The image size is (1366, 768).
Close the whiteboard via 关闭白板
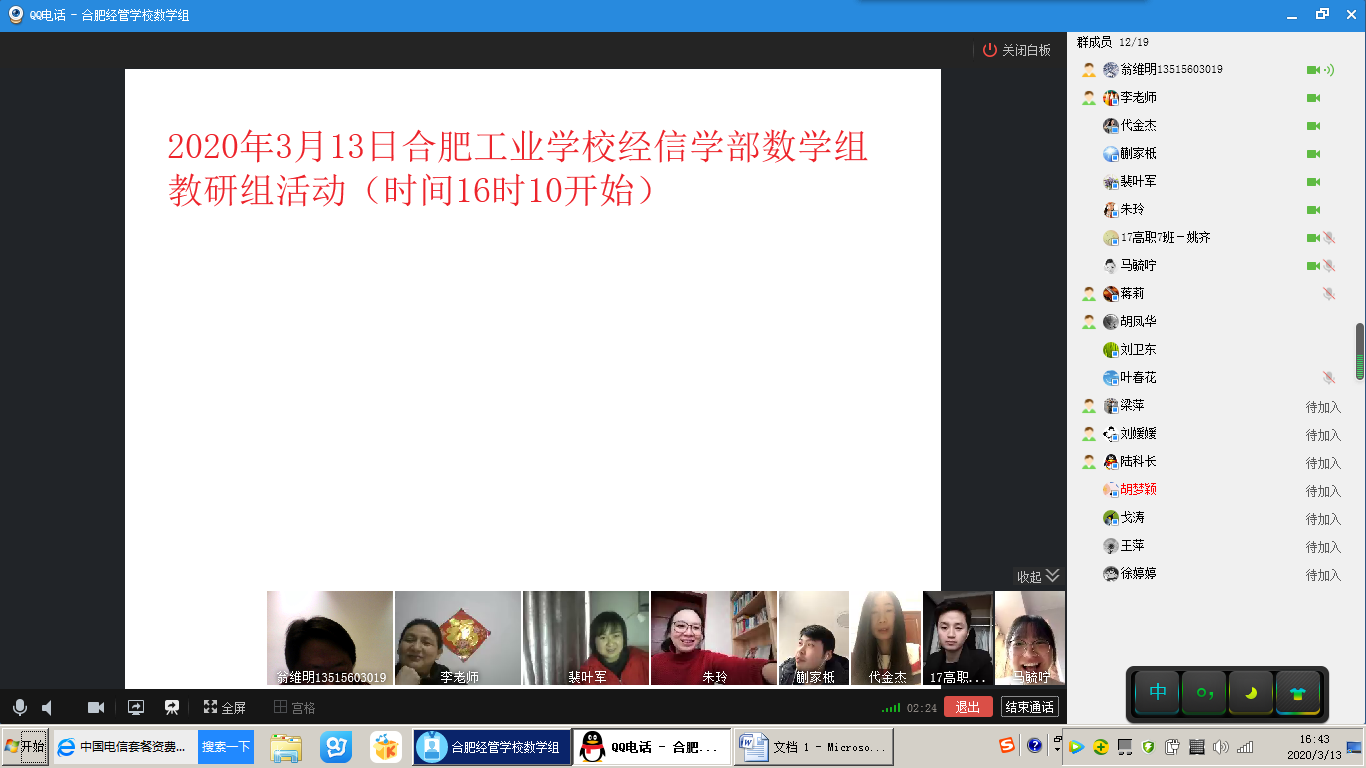point(1017,50)
